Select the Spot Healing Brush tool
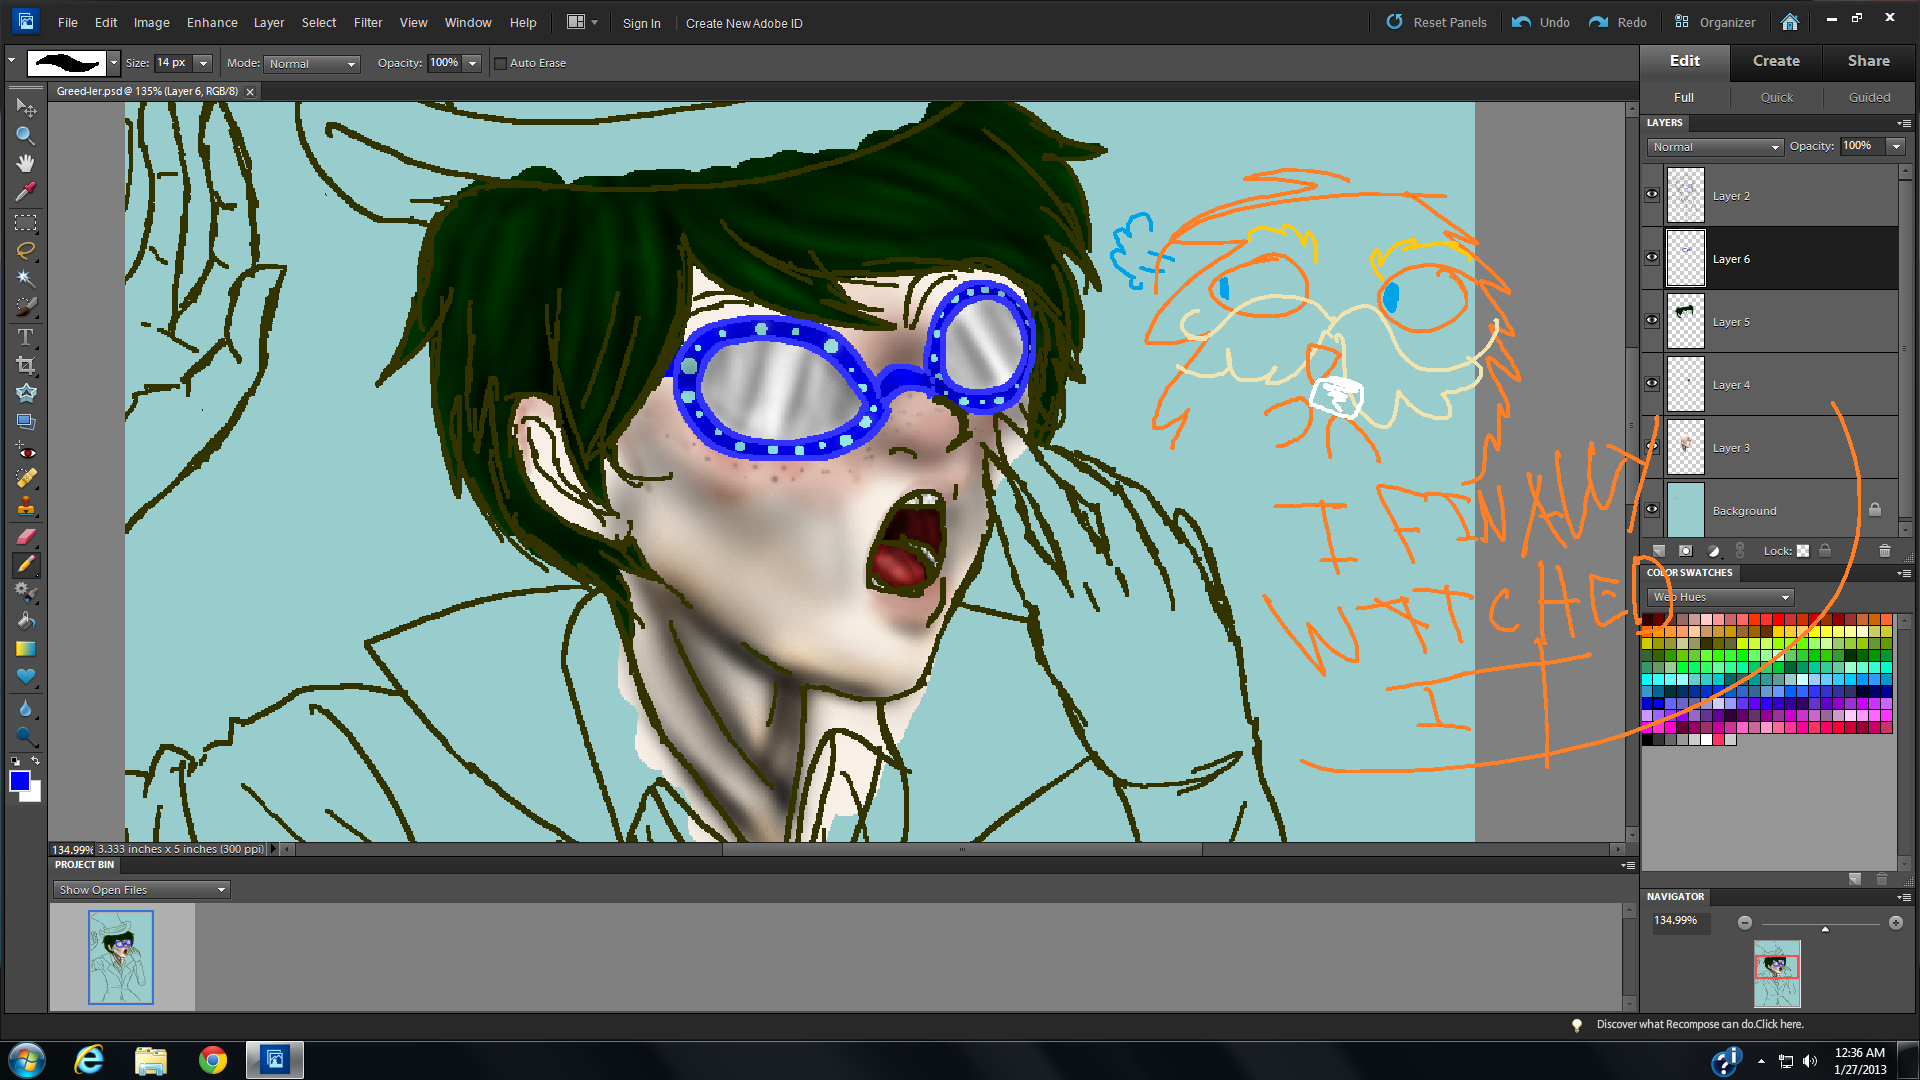Image resolution: width=1920 pixels, height=1080 pixels. tap(26, 479)
